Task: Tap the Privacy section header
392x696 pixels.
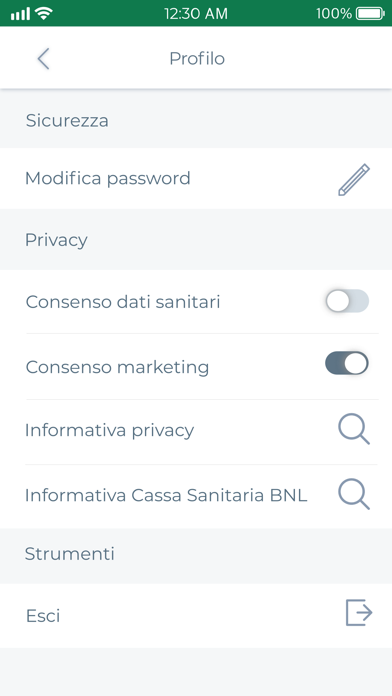Action: [x=56, y=240]
